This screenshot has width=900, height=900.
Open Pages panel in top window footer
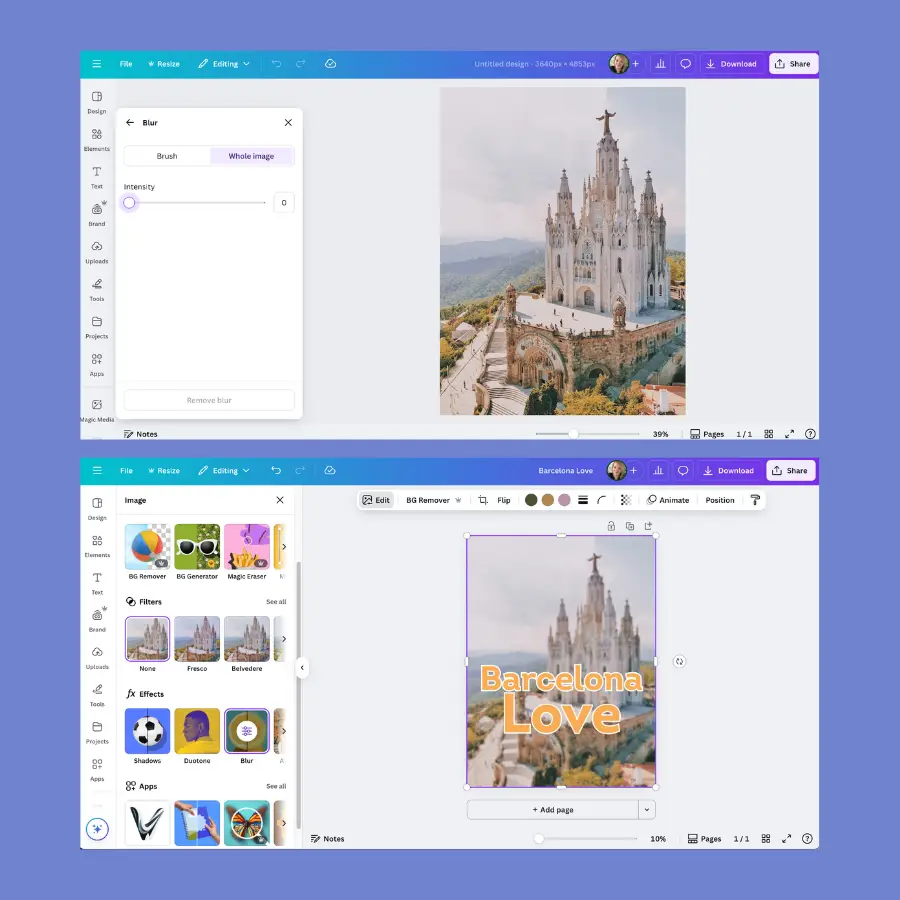pos(707,434)
